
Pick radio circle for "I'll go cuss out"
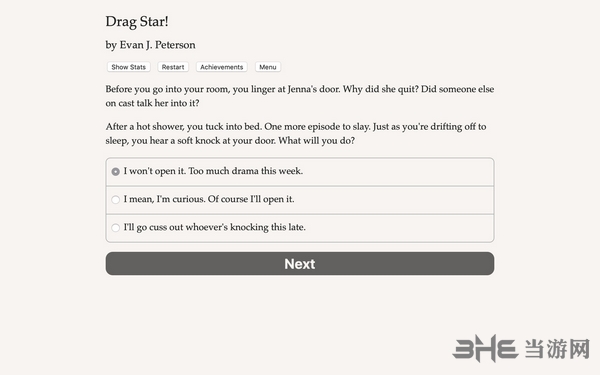pos(116,228)
